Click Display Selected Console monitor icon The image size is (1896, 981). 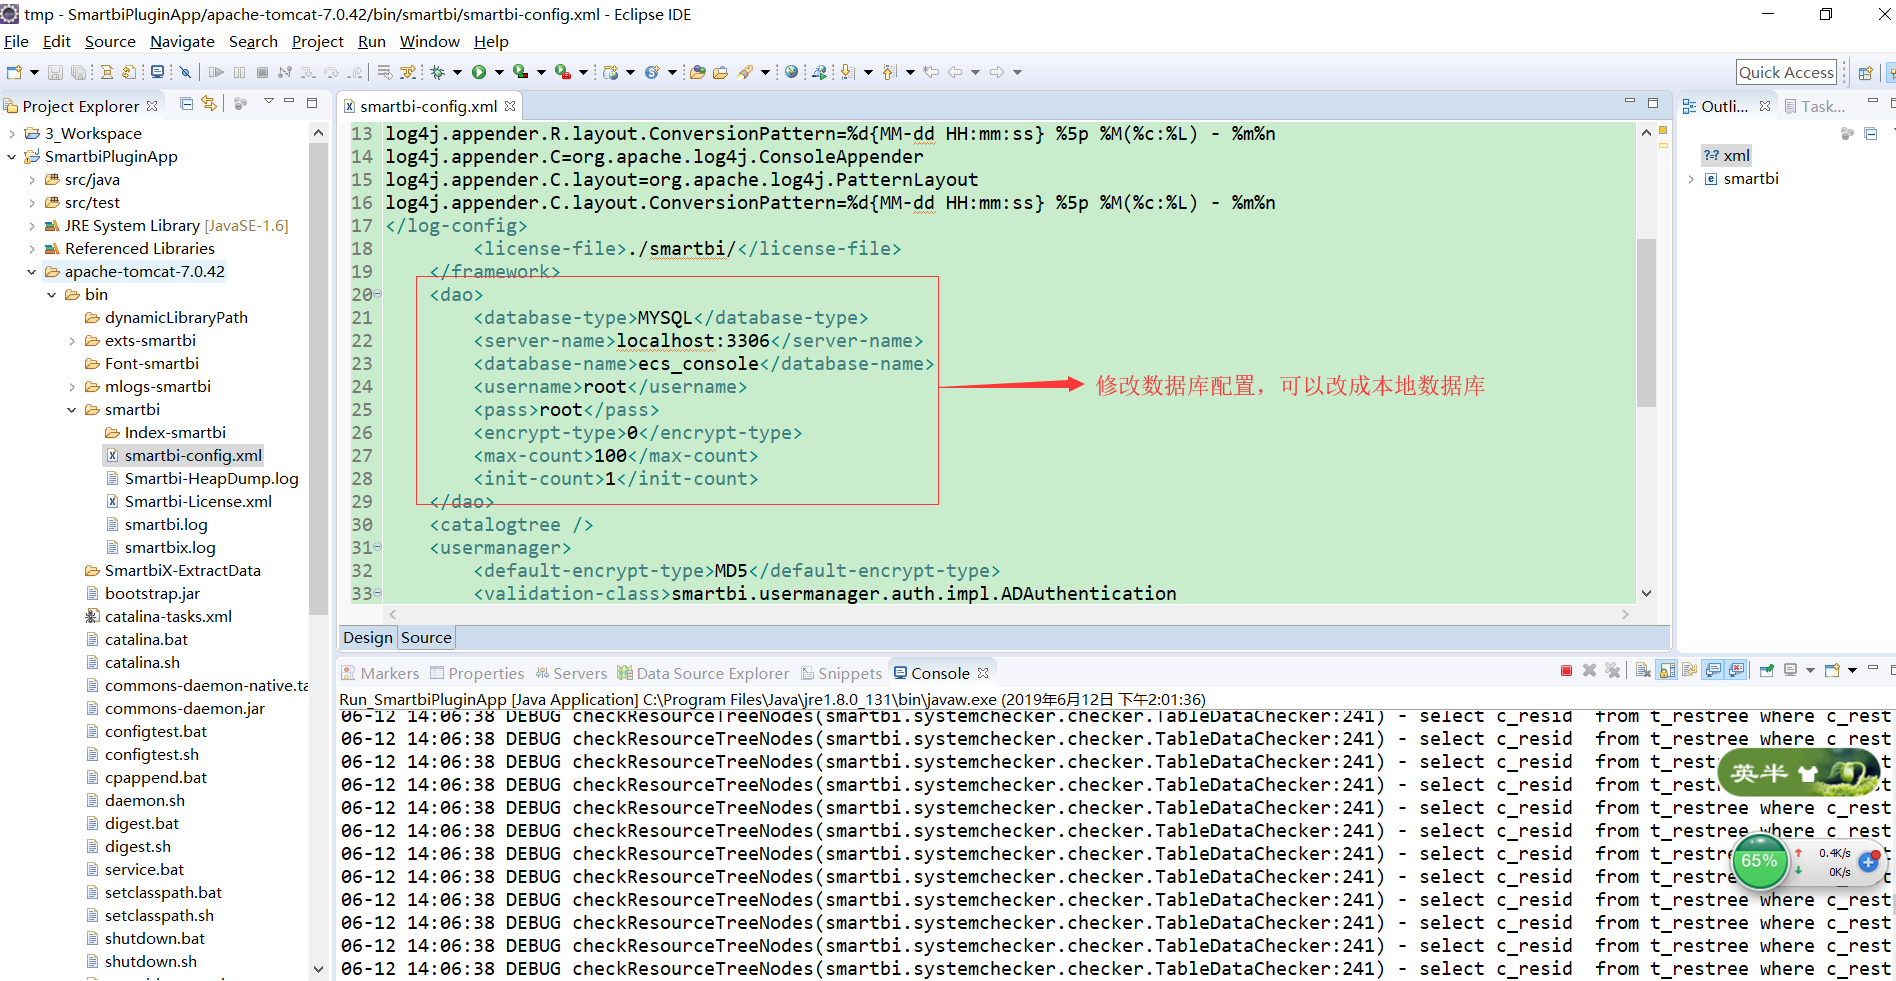tap(1791, 671)
